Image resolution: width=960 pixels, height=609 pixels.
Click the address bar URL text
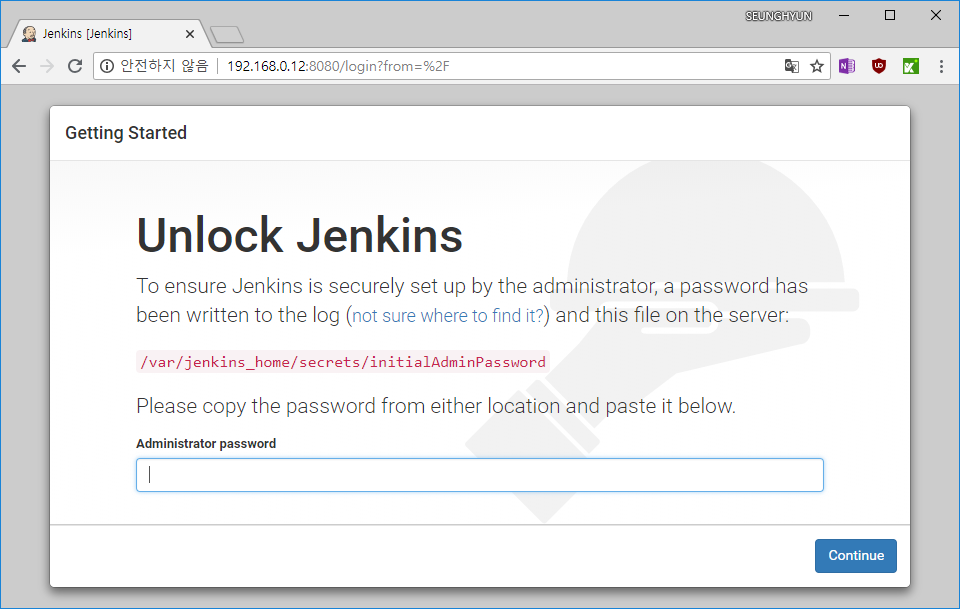click(x=339, y=66)
